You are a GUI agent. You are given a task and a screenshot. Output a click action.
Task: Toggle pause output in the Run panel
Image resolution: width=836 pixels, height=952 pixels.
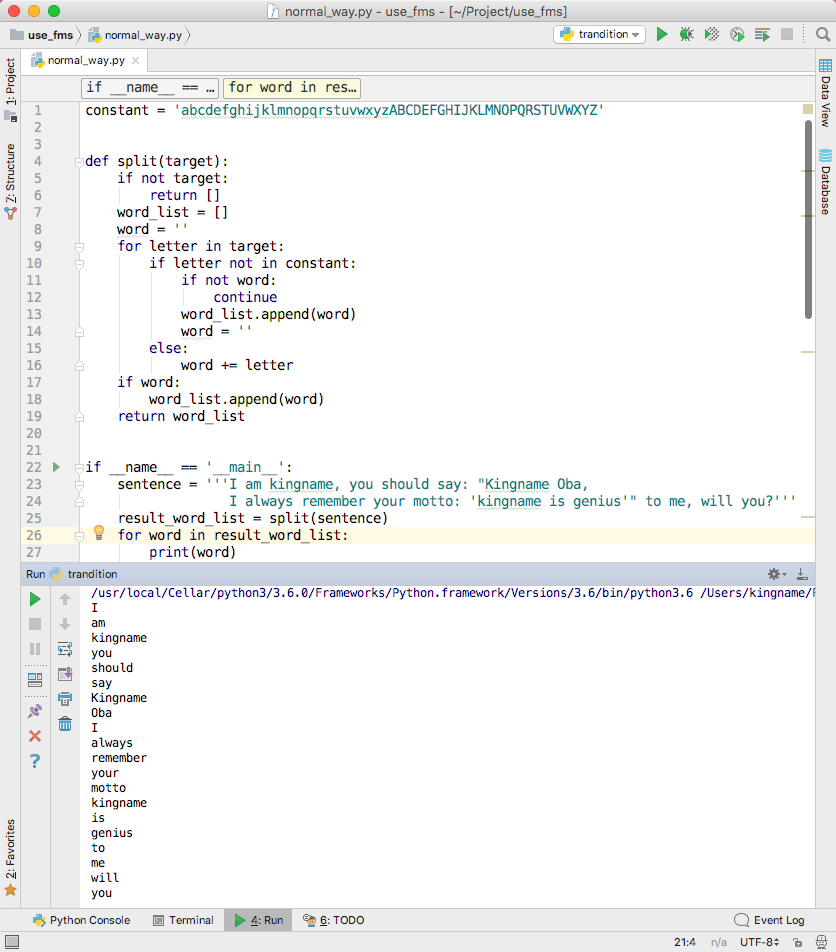pyautogui.click(x=35, y=649)
